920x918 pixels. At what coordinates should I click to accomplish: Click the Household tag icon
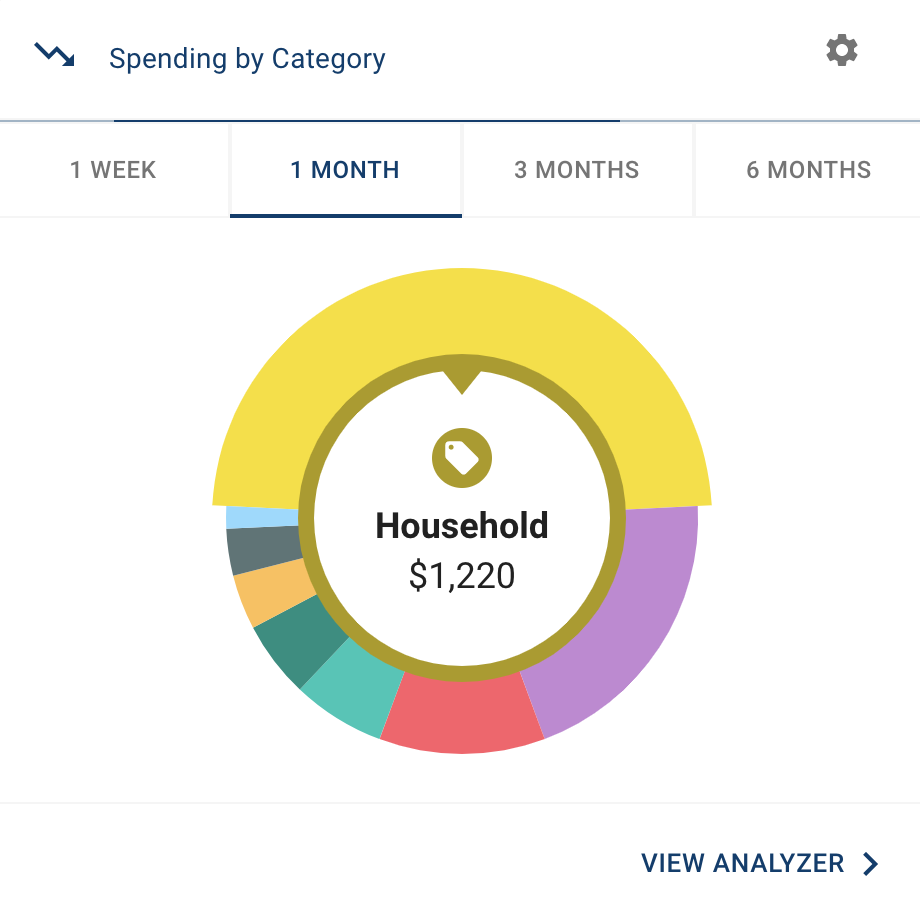pos(462,459)
